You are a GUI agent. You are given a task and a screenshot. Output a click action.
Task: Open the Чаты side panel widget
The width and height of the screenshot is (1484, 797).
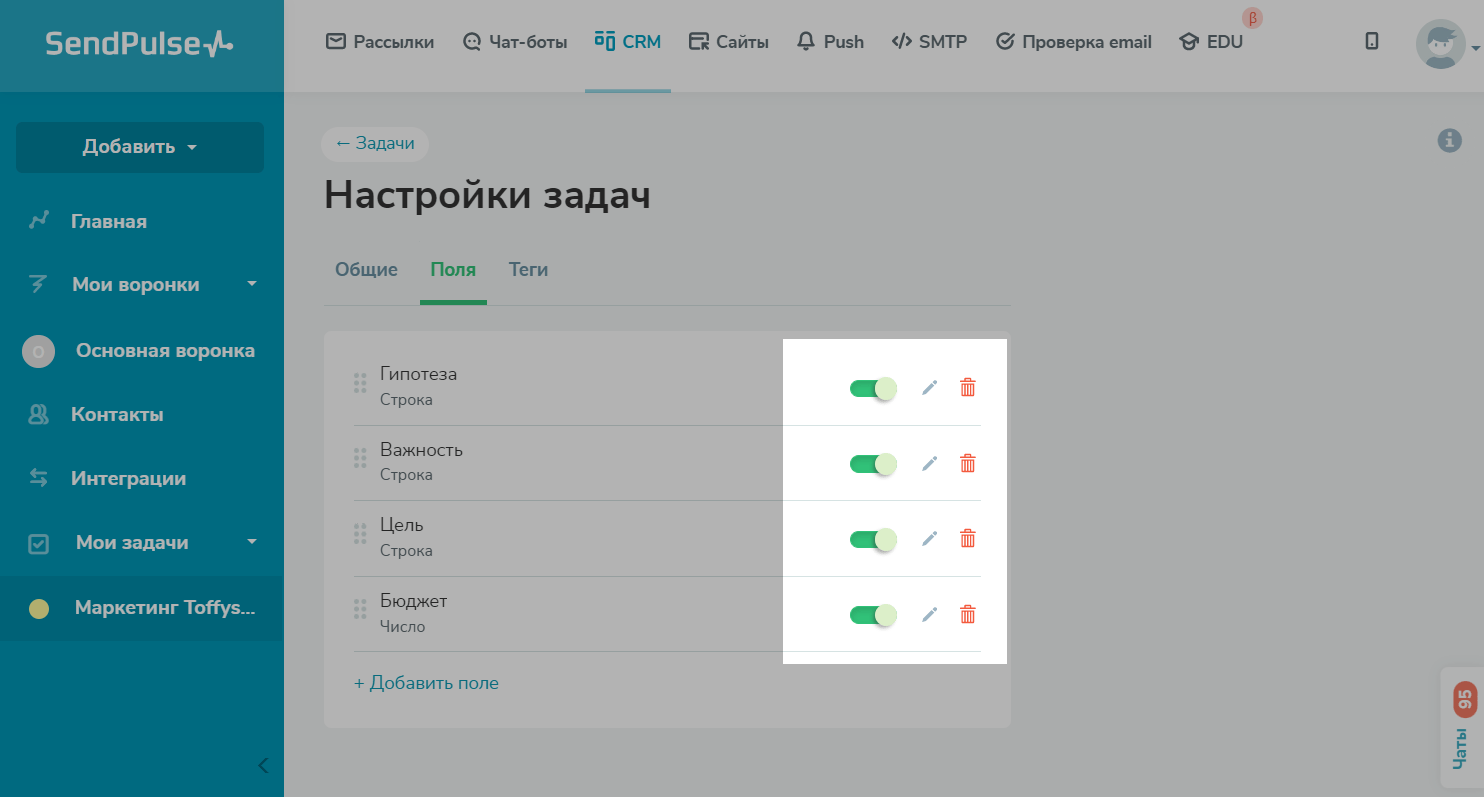(1461, 728)
